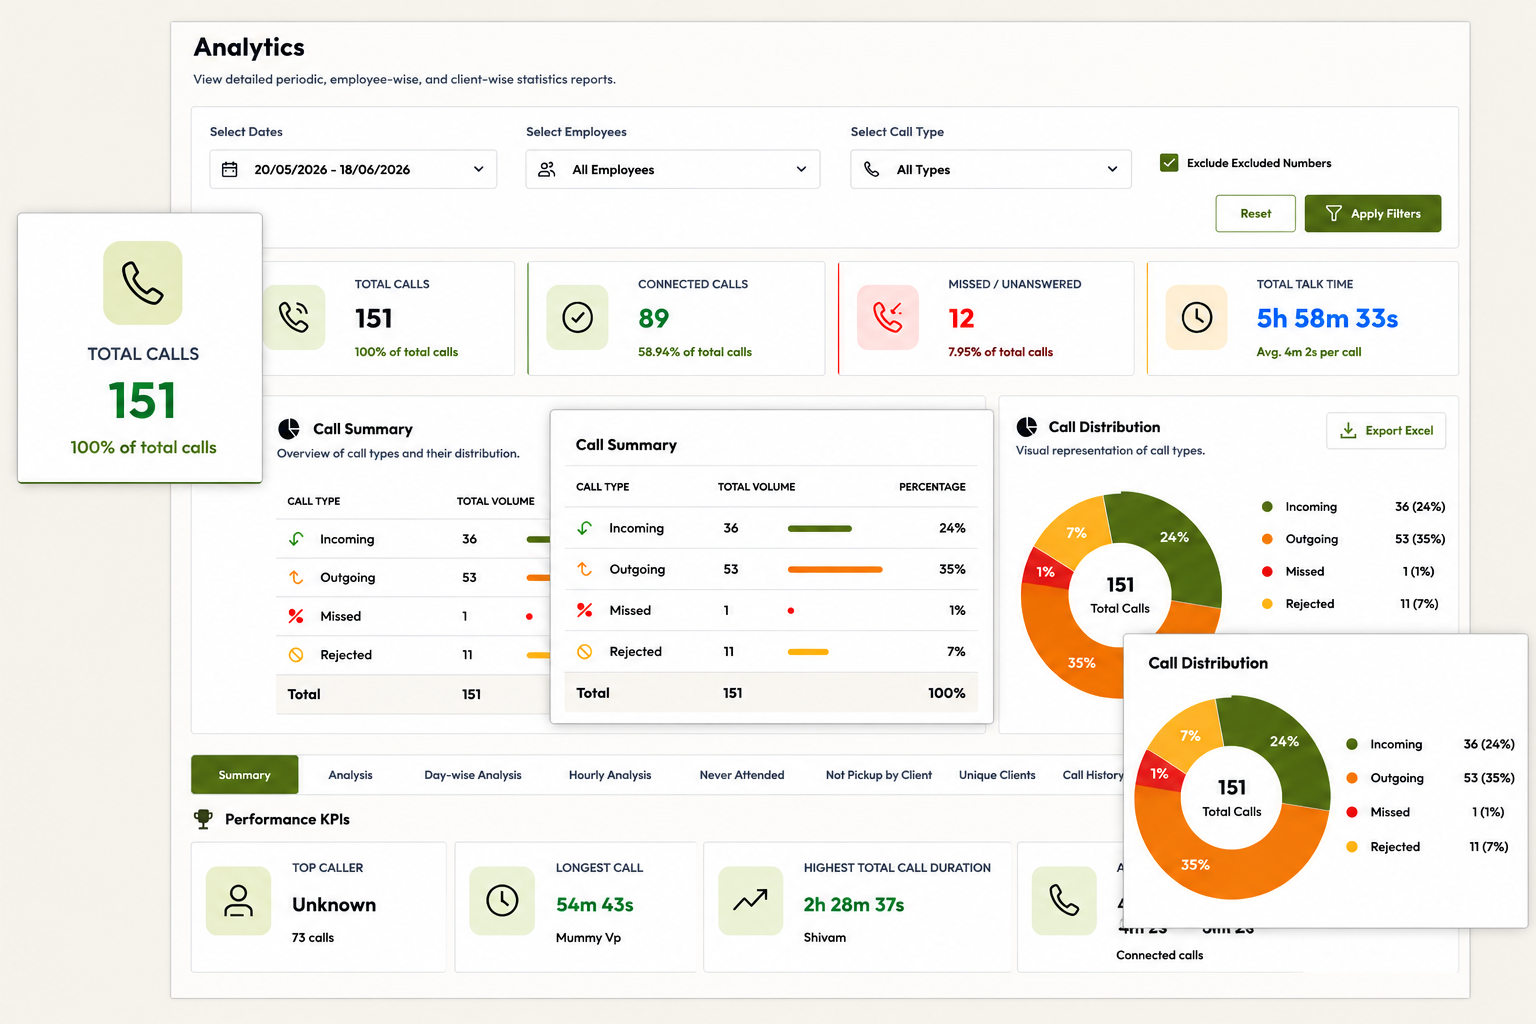Click the missed calls count 12

click(961, 318)
